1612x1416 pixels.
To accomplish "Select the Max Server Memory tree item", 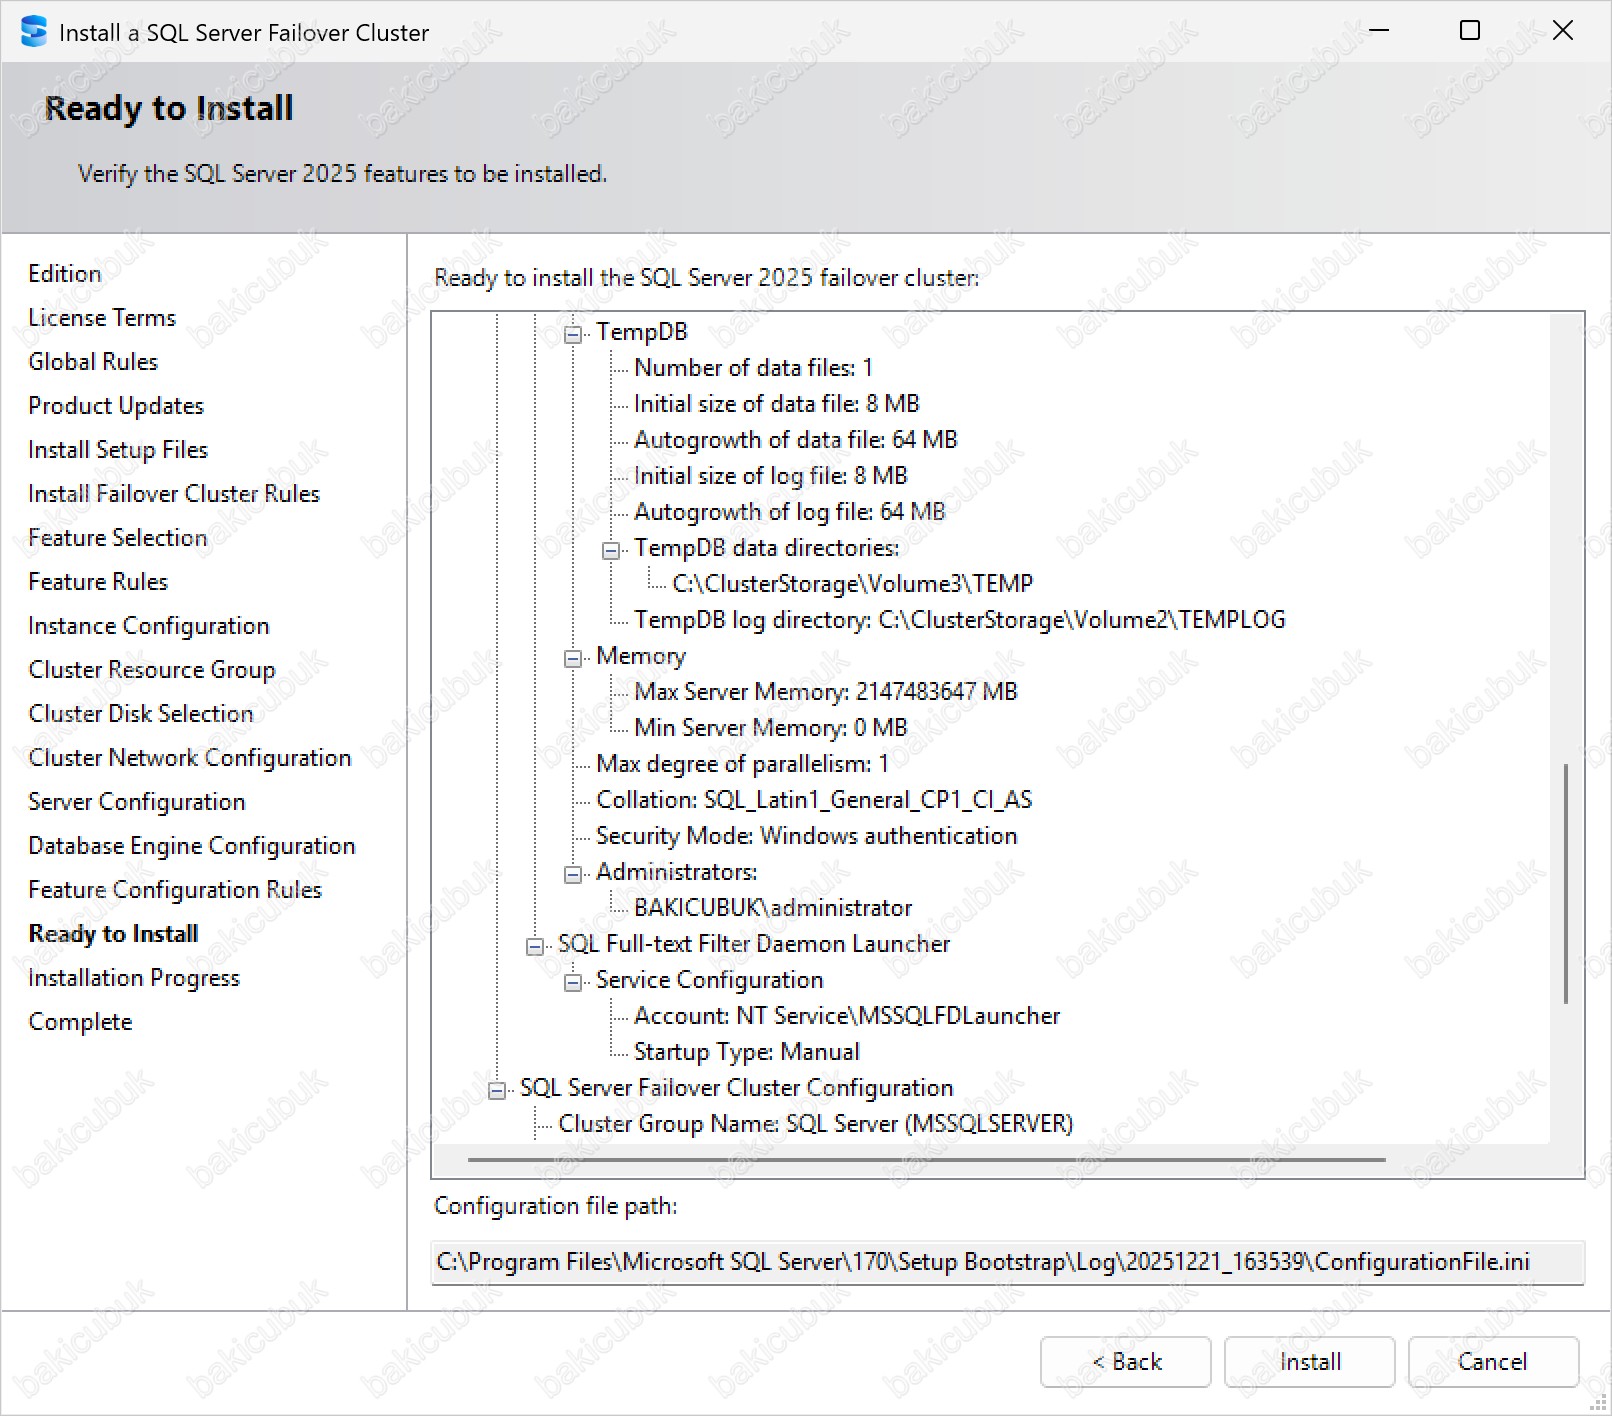I will coord(825,692).
